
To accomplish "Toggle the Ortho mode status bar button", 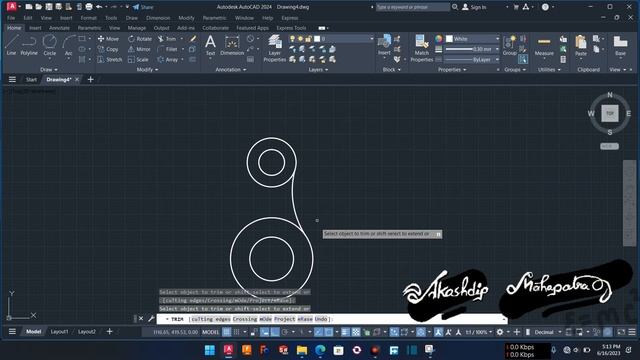I will tap(275, 332).
